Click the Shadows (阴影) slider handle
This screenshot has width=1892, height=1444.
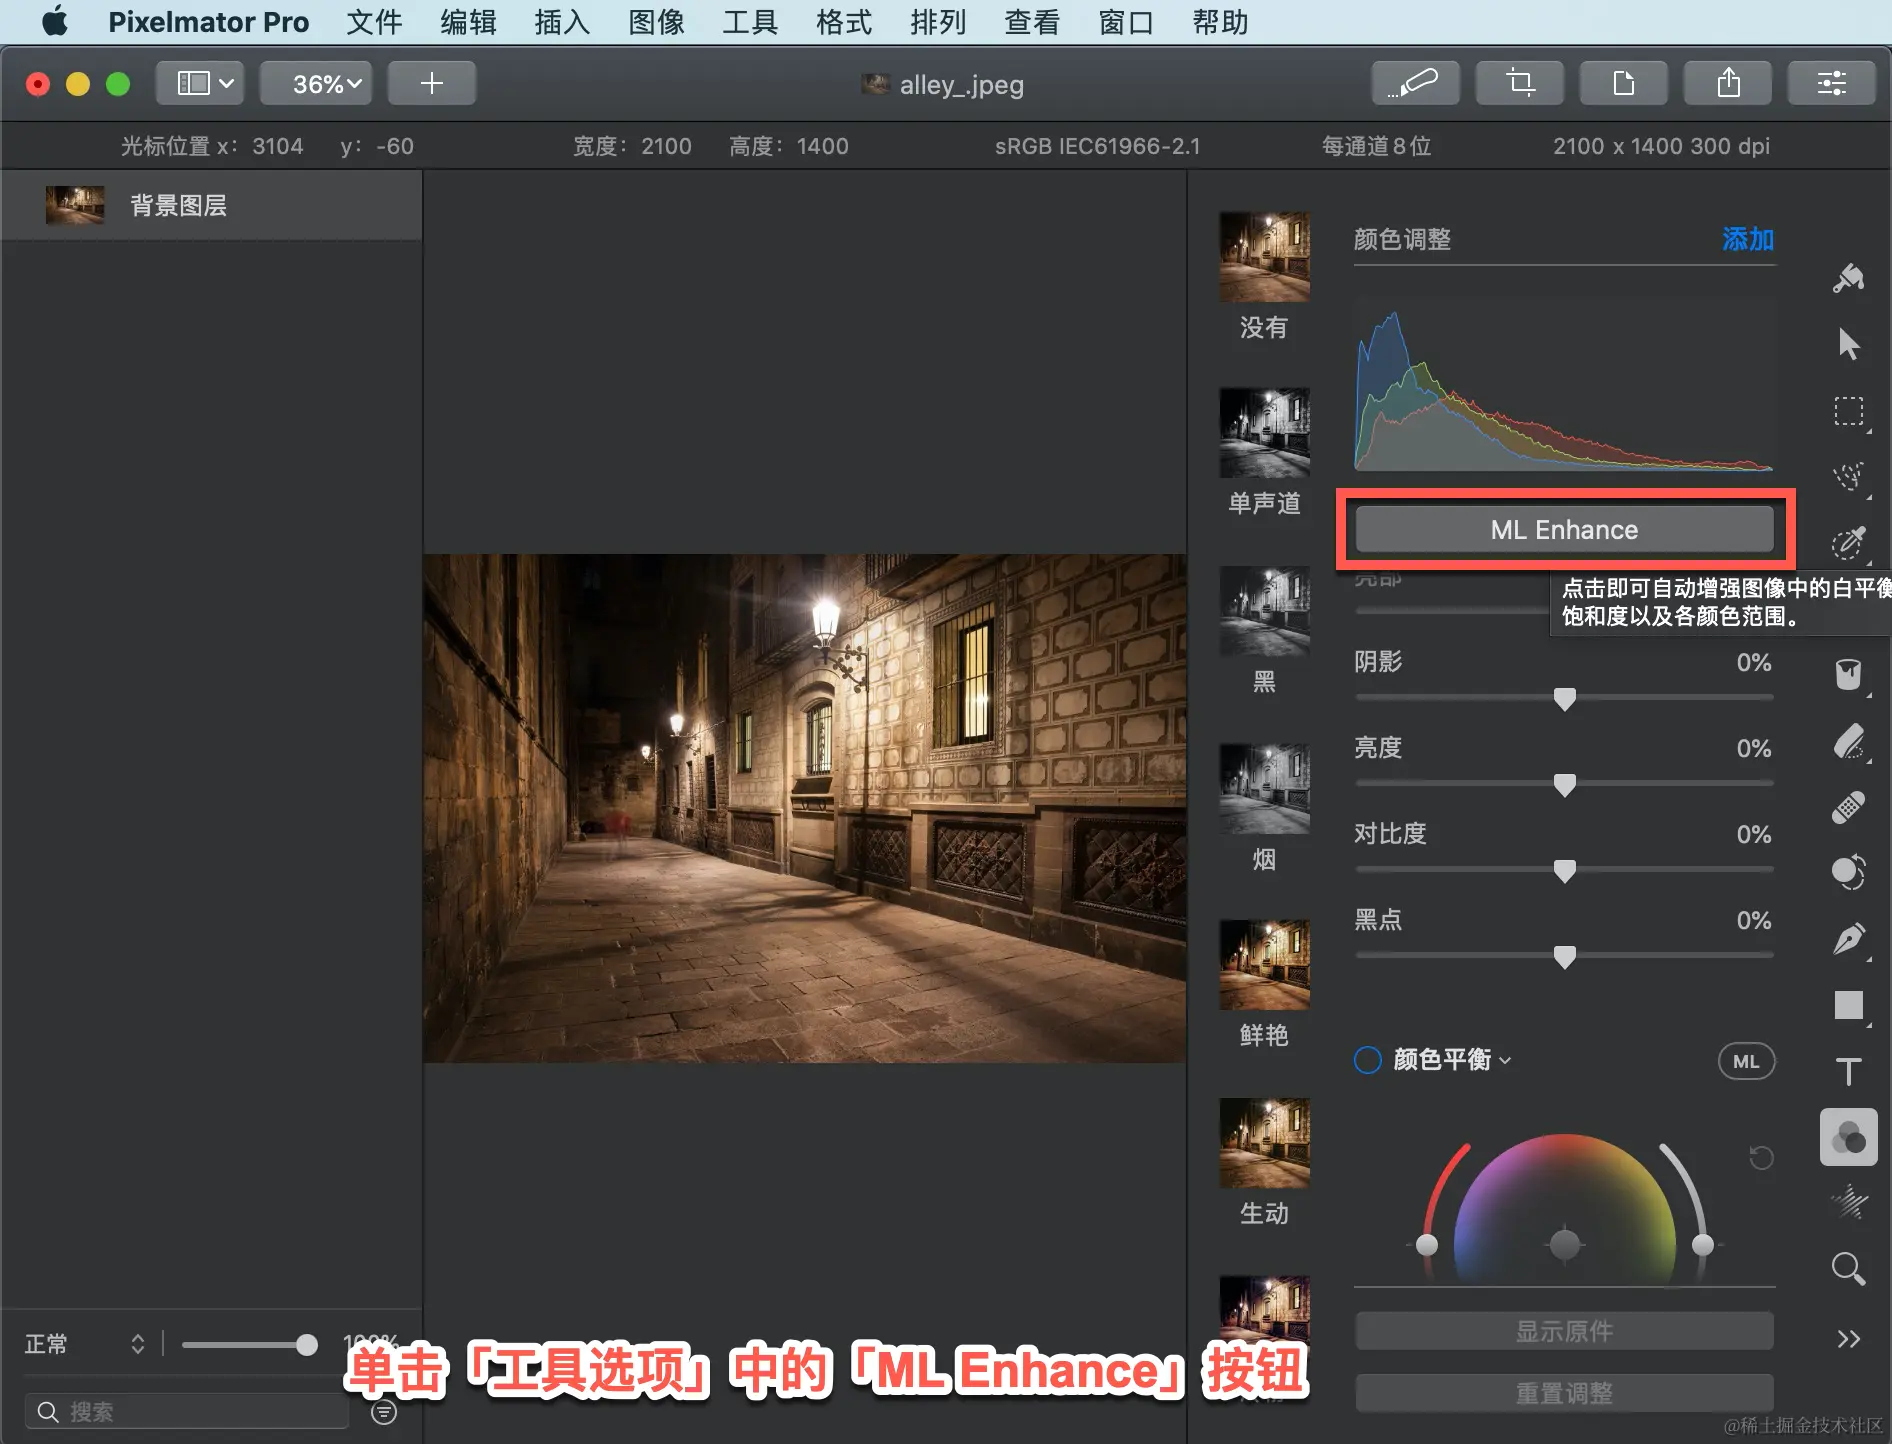[1565, 699]
